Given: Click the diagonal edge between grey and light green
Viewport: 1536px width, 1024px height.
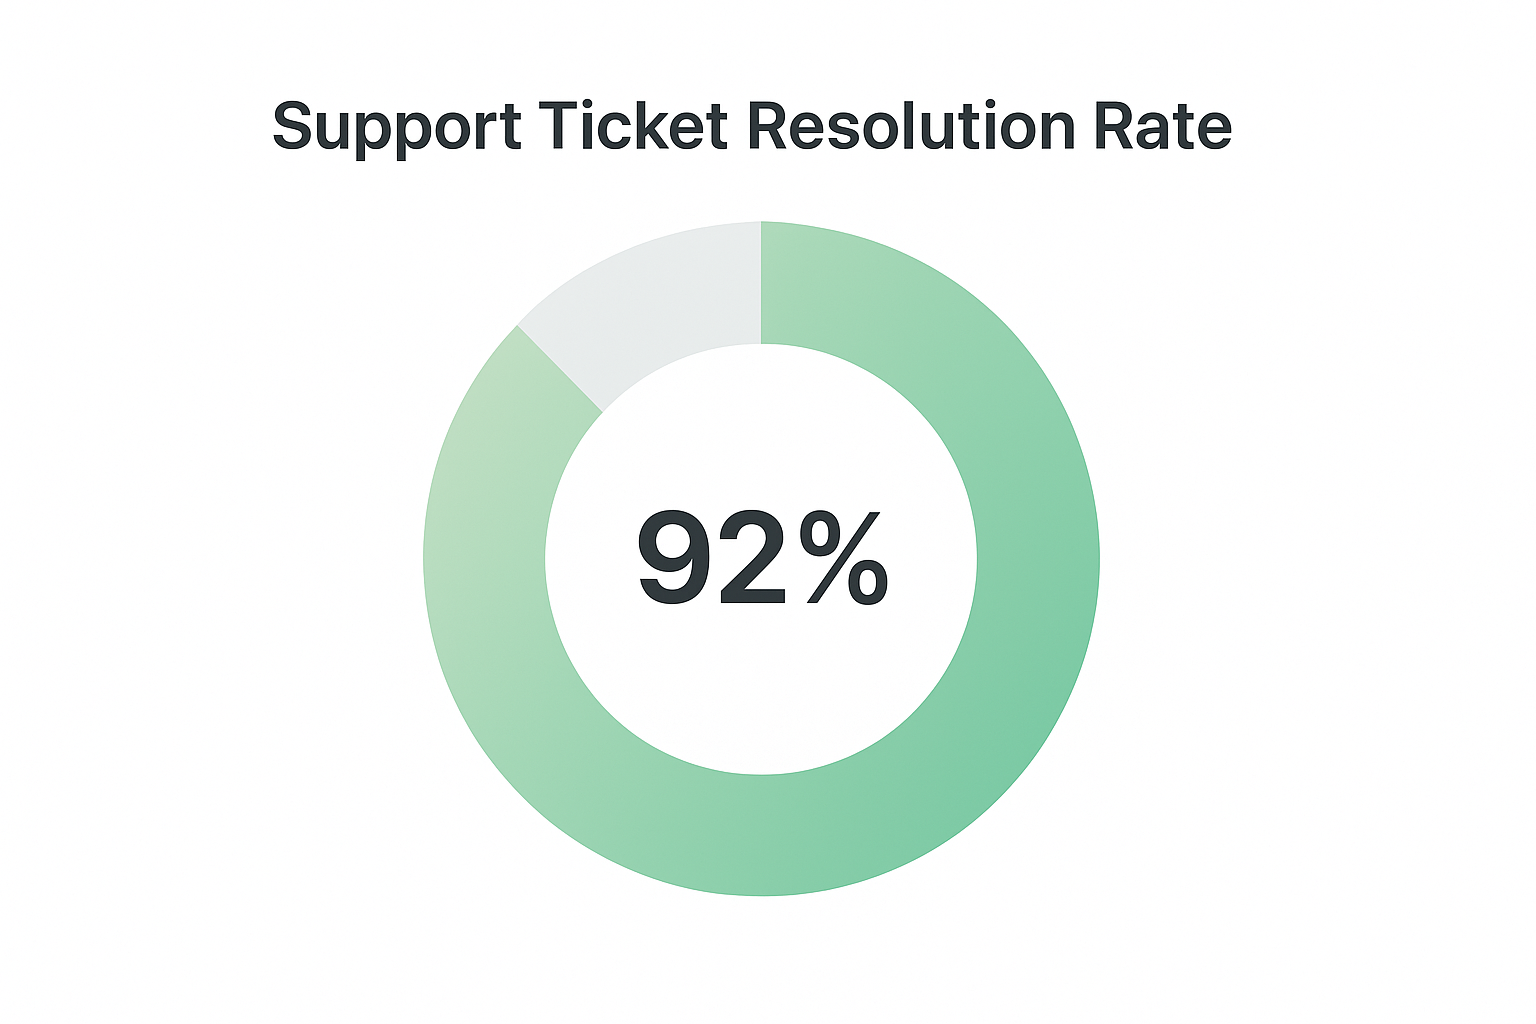Looking at the screenshot, I should pos(560,368).
